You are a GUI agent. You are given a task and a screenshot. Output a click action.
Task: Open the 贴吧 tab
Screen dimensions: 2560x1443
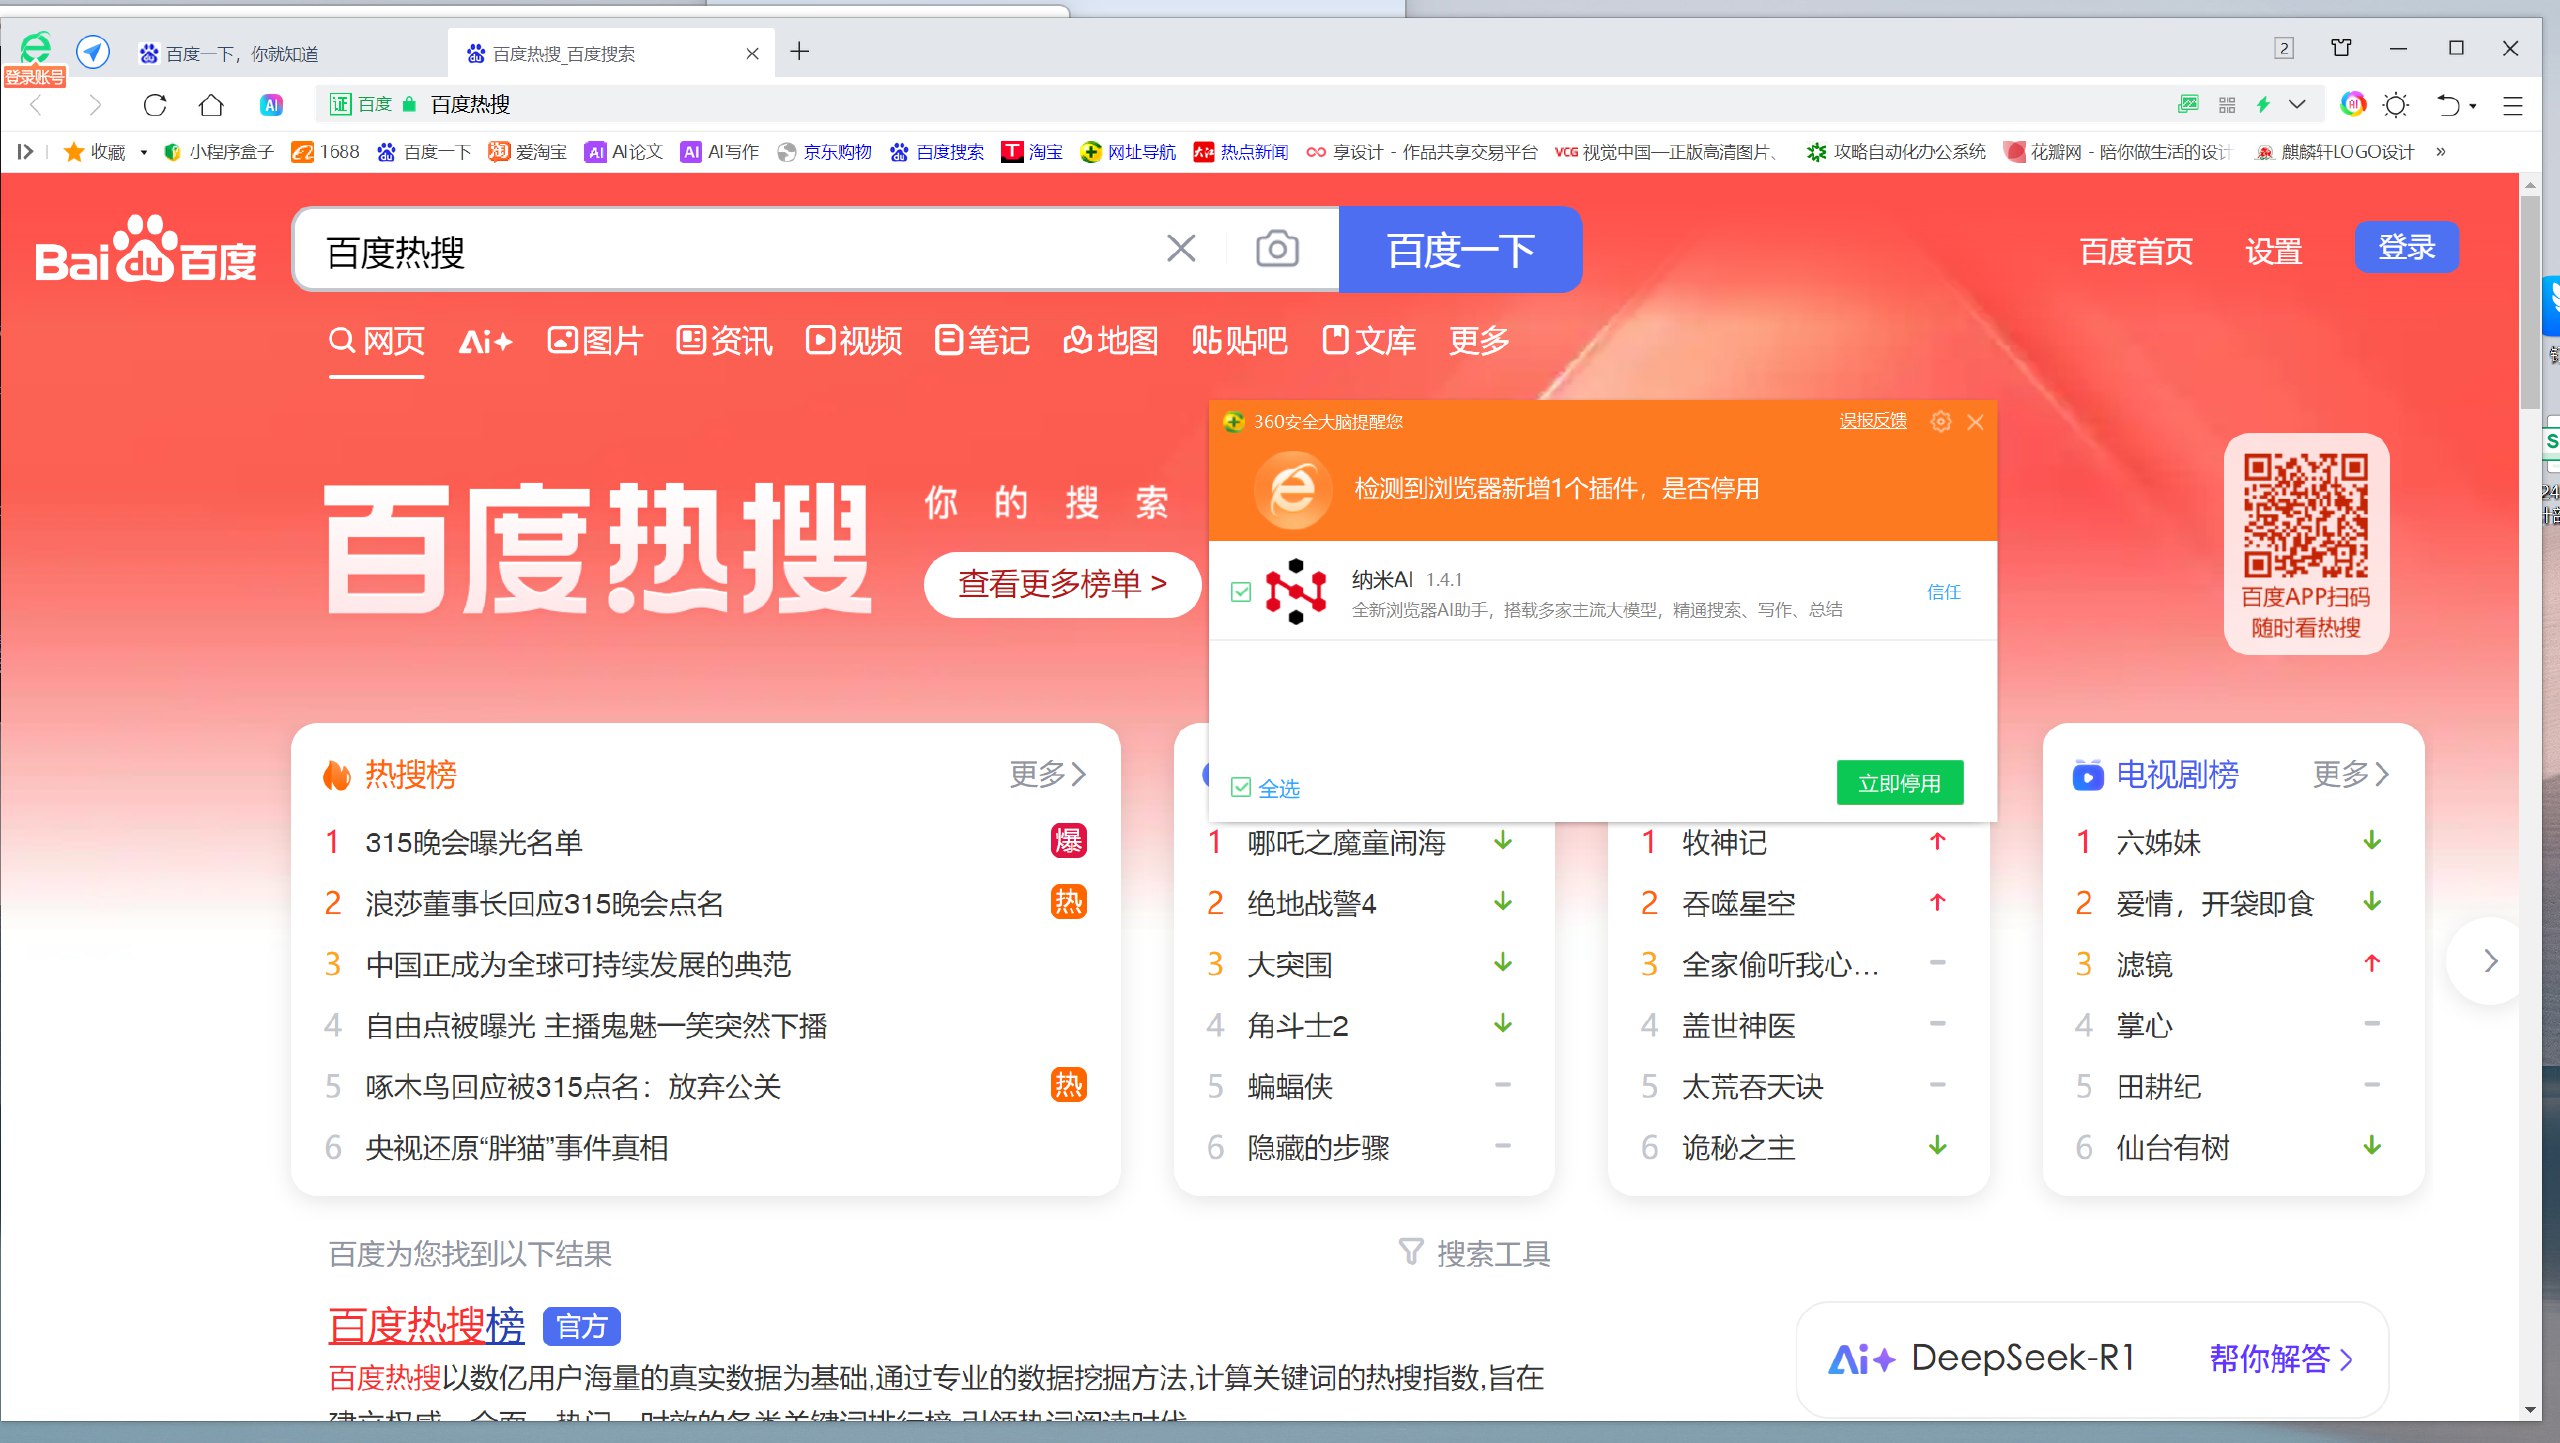[1239, 341]
